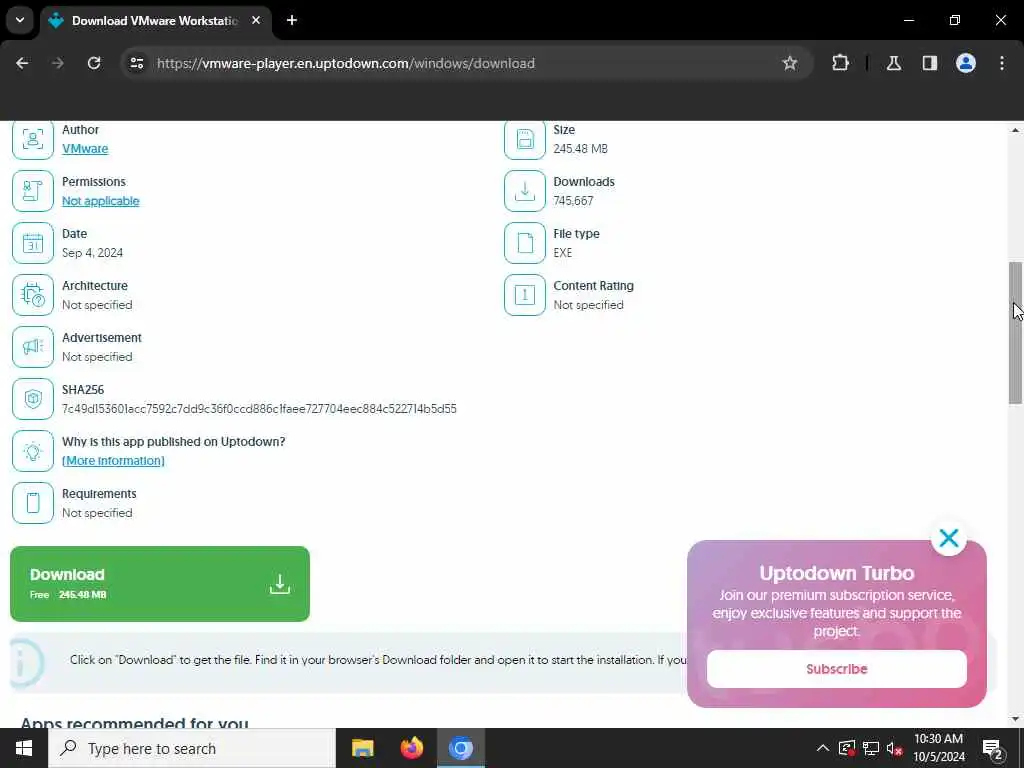
Task: Click the muted volume tray icon
Action: (895, 748)
